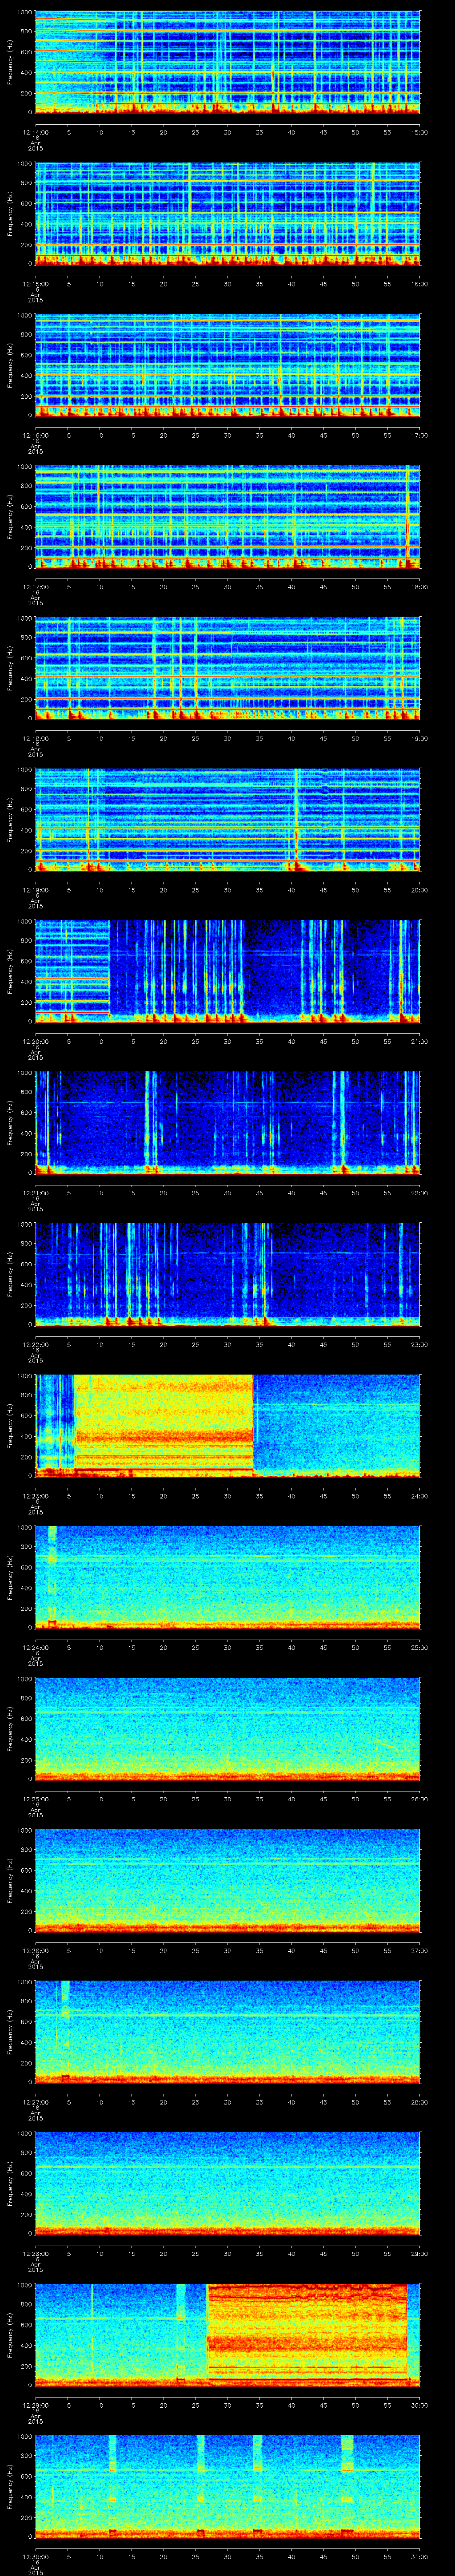Open the 12:16:00 spectrogram panel
The width and height of the screenshot is (455, 2576).
(227, 365)
